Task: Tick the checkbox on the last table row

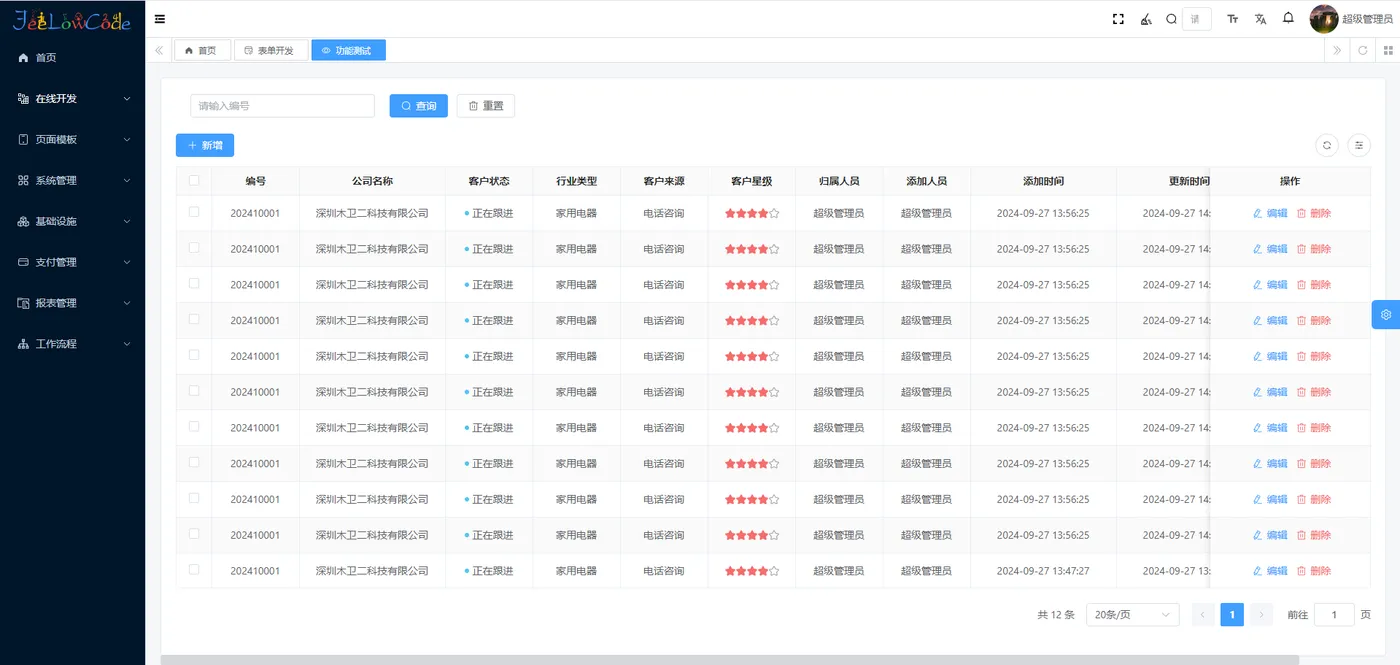Action: [x=193, y=570]
